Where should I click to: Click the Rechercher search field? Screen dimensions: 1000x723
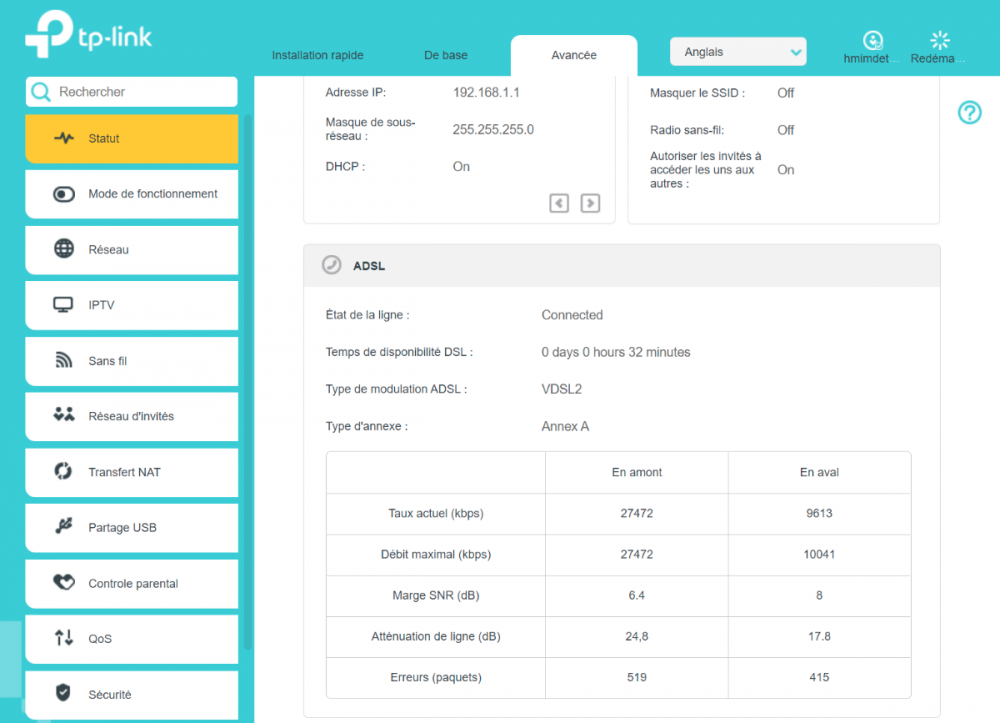pyautogui.click(x=140, y=92)
